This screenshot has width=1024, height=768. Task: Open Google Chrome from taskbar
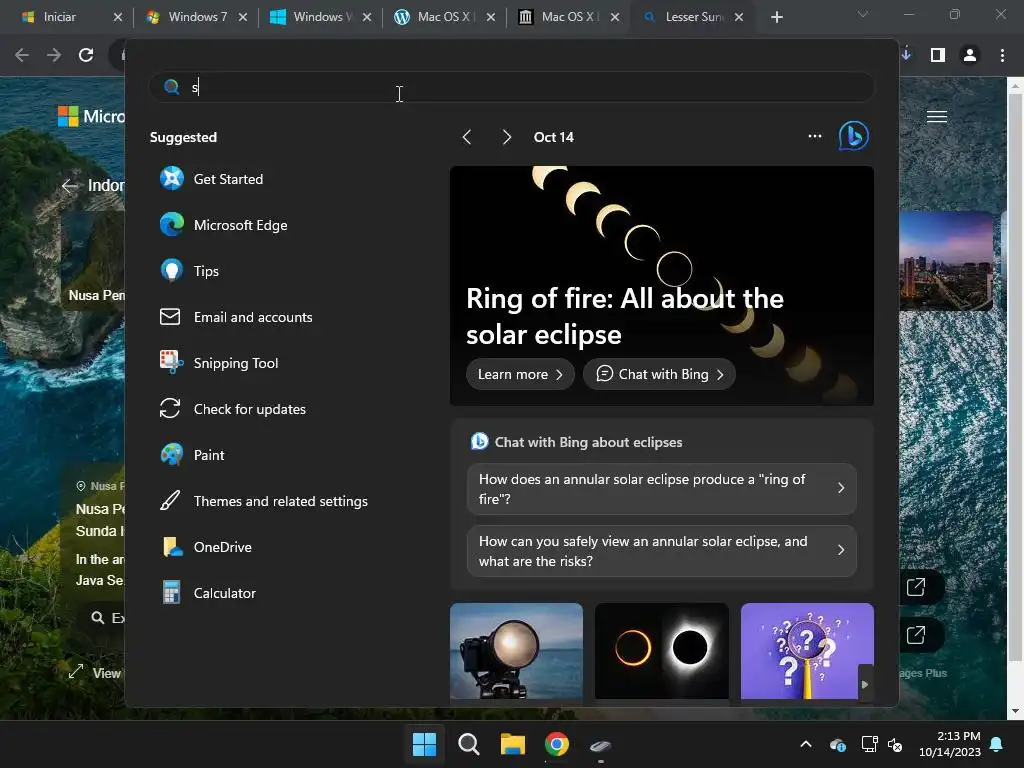pyautogui.click(x=556, y=744)
